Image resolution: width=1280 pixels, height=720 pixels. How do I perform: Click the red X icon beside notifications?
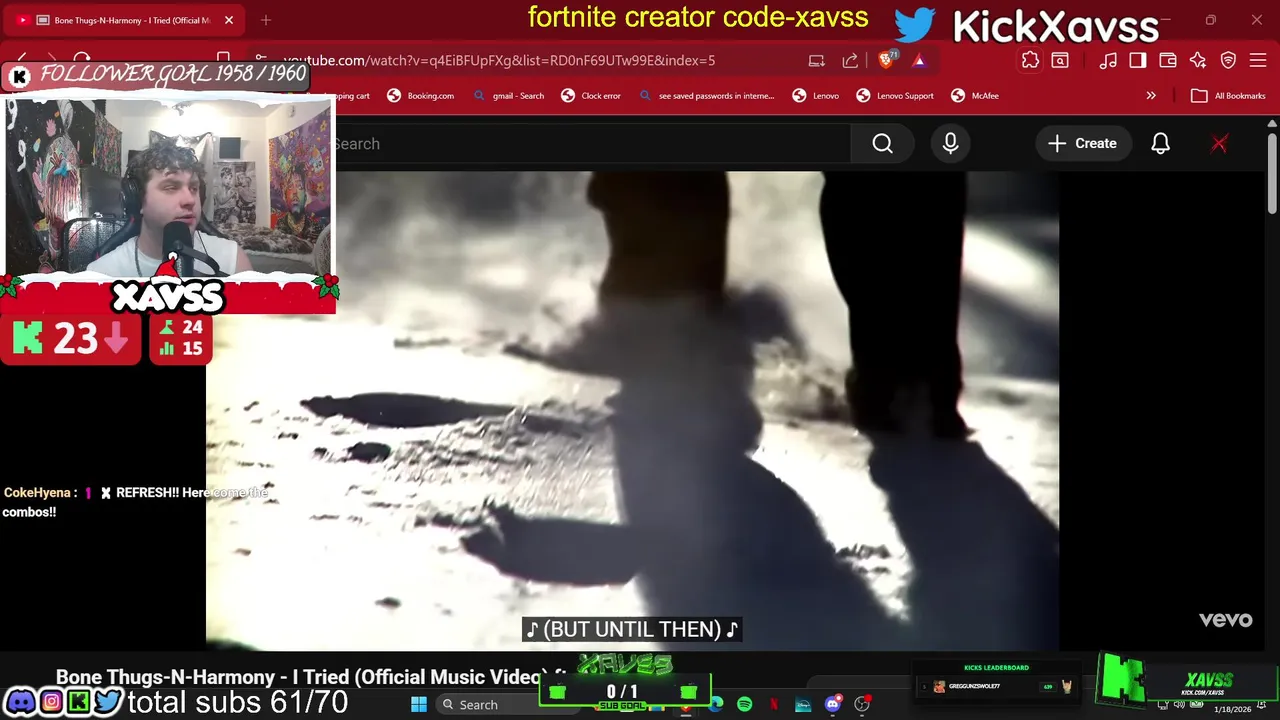1219,144
